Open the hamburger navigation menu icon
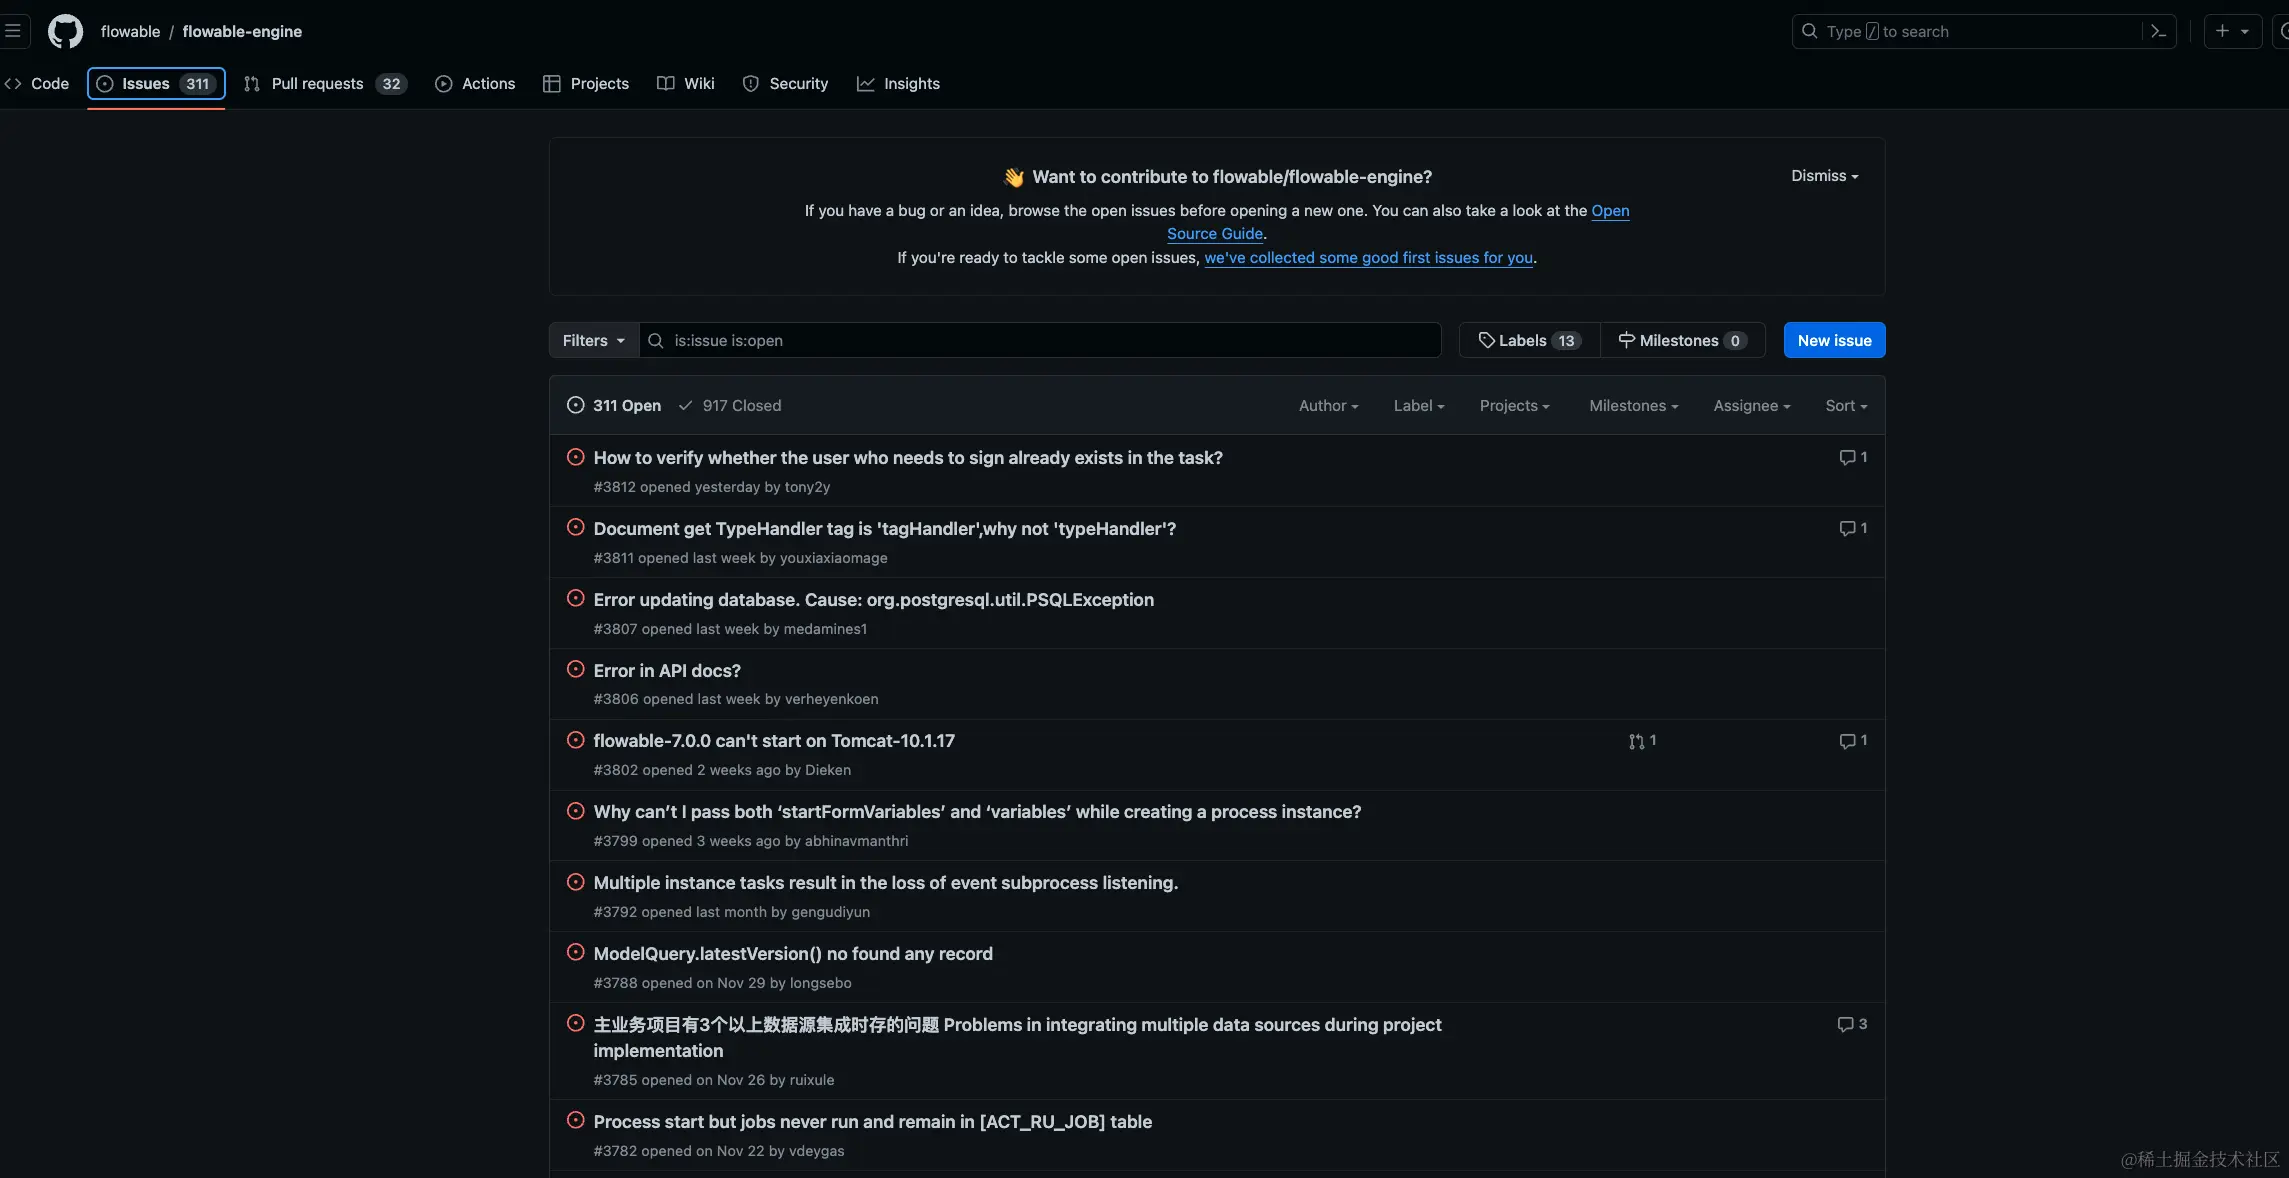 13,31
